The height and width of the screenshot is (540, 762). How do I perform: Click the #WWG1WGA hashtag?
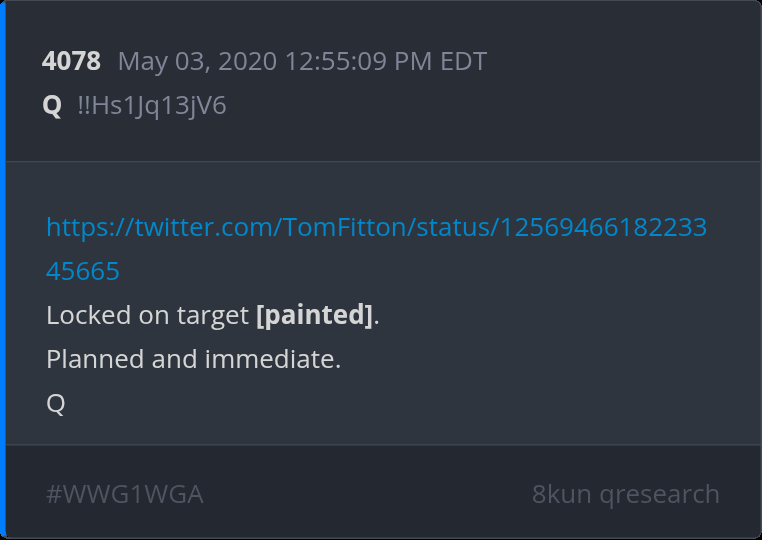125,494
